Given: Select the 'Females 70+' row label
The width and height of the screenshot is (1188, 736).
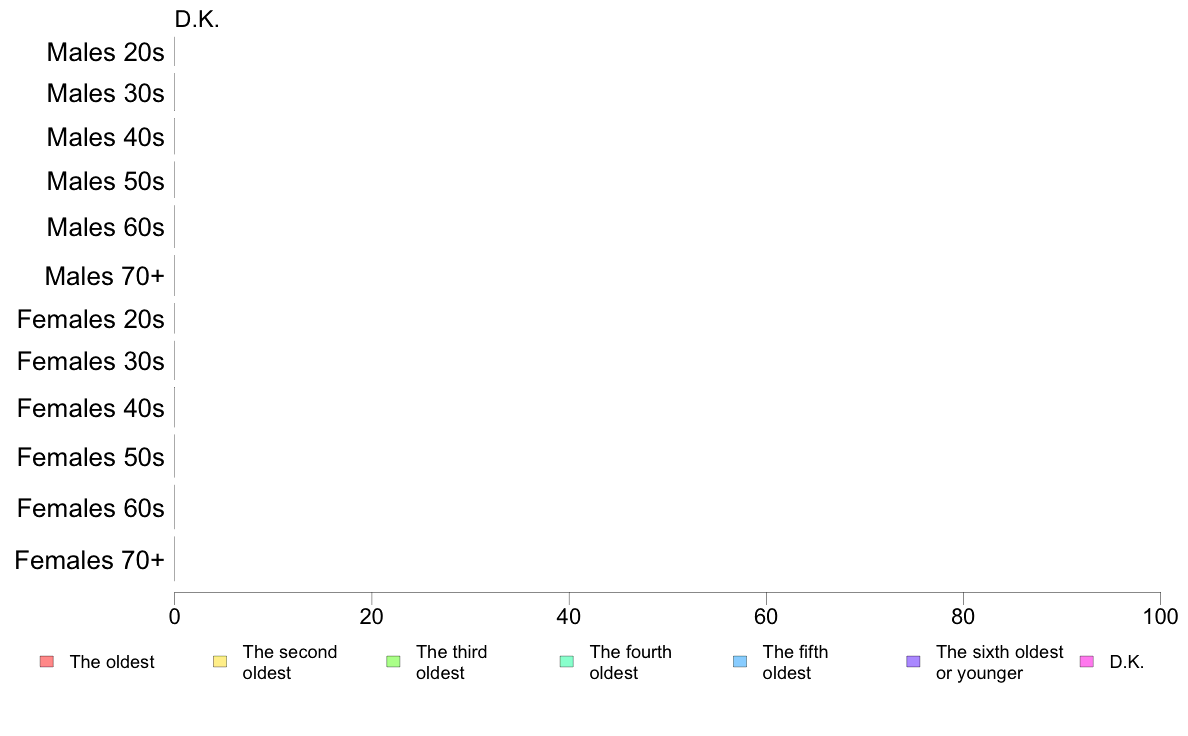Looking at the screenshot, I should 89,560.
